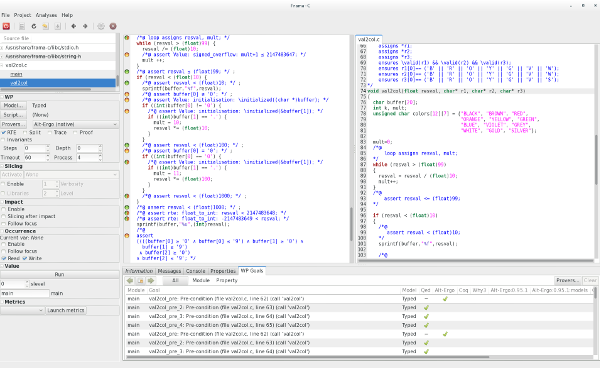Collapse the Occurrence panel section
The height and width of the screenshot is (368, 600).
pos(2,231)
